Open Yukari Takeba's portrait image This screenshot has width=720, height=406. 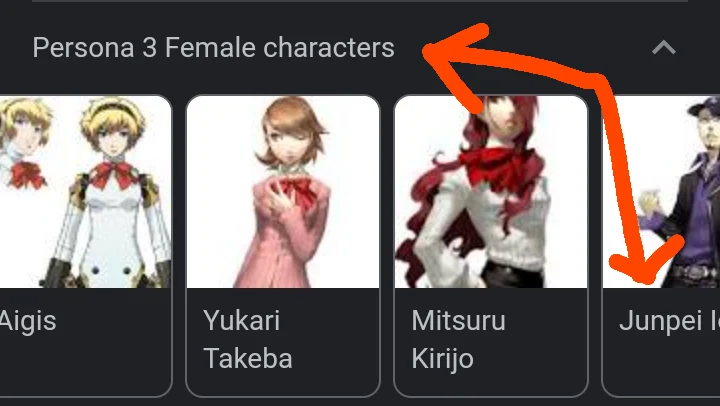[283, 192]
